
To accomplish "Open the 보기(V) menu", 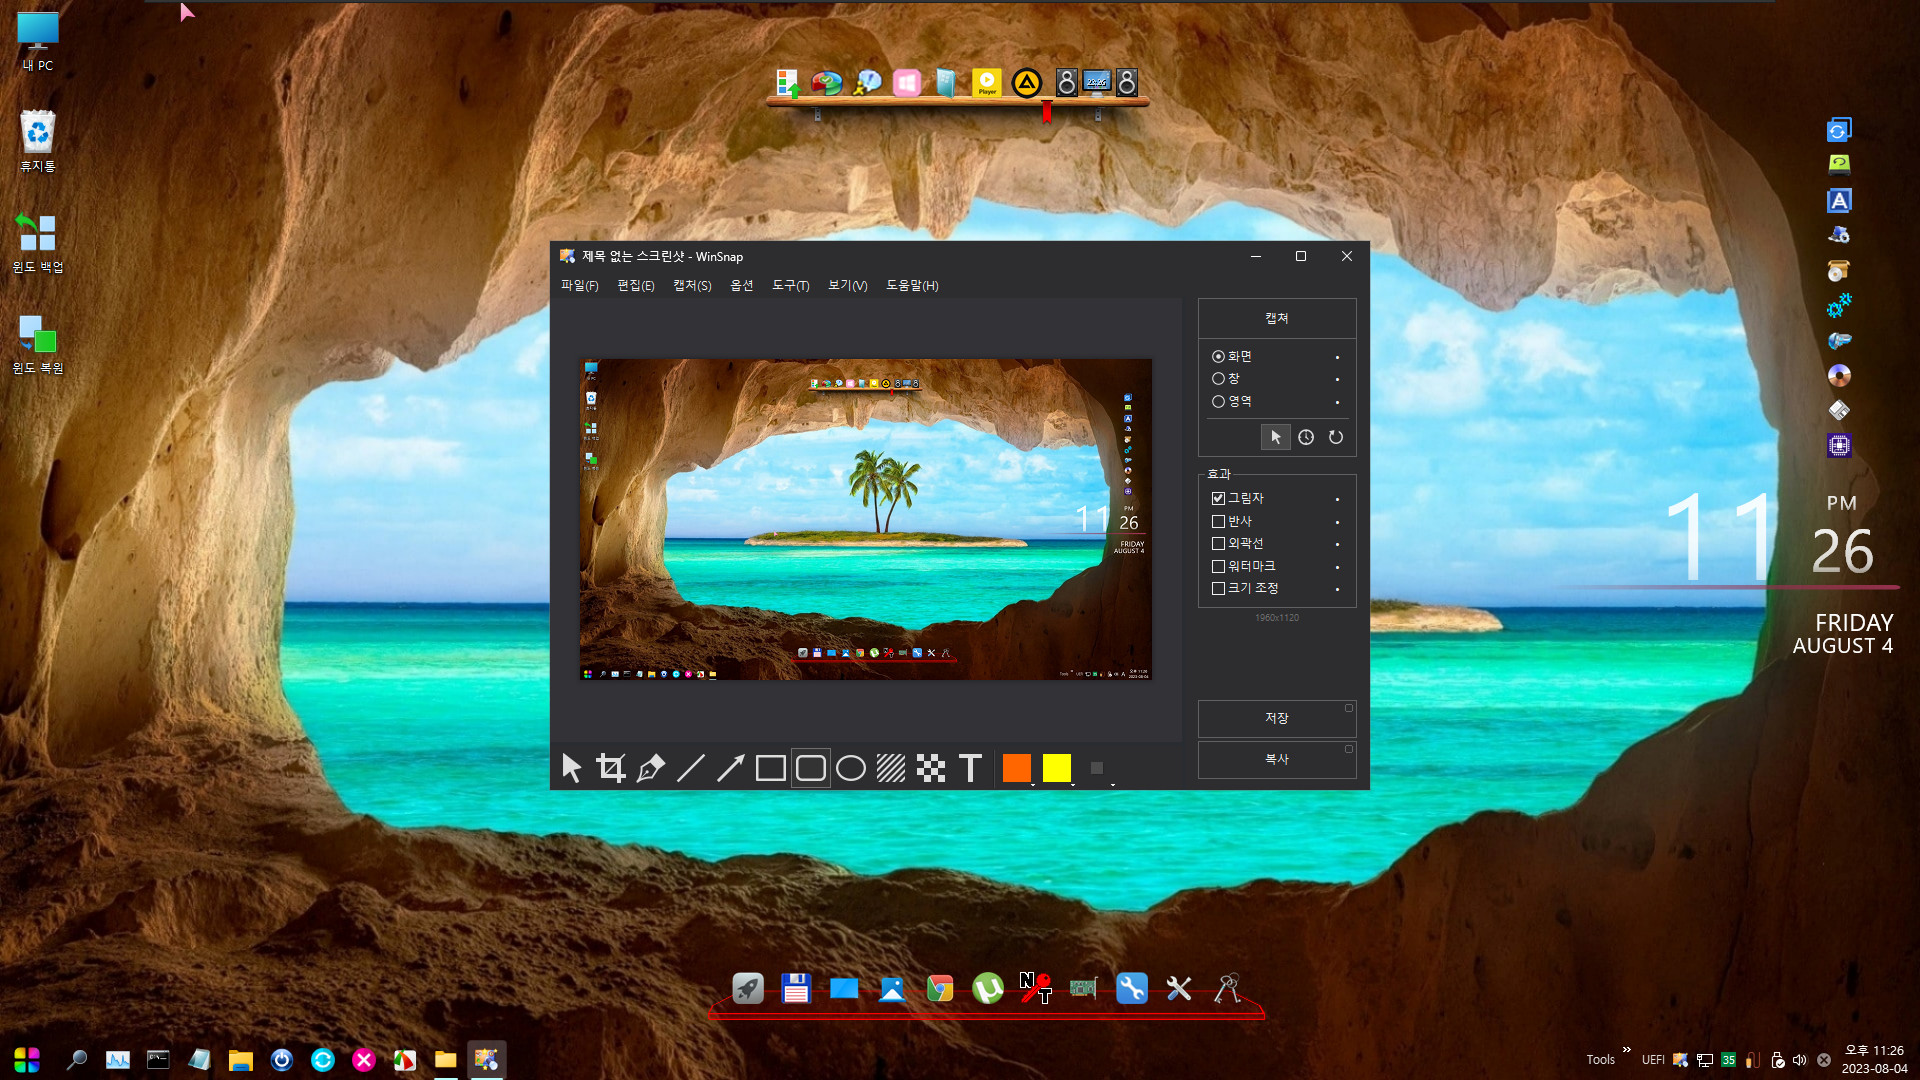I will coord(848,286).
